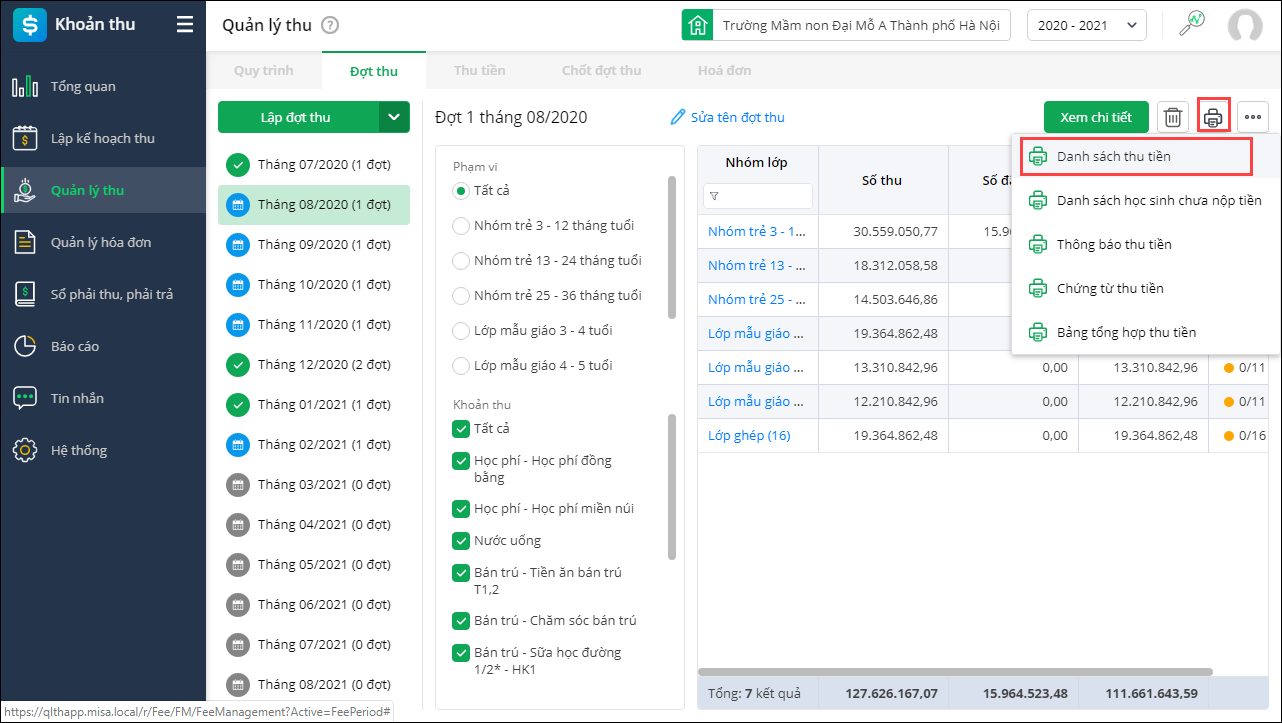Uncheck the Nước uống checkbox
This screenshot has height=723, width=1282.
coord(461,541)
